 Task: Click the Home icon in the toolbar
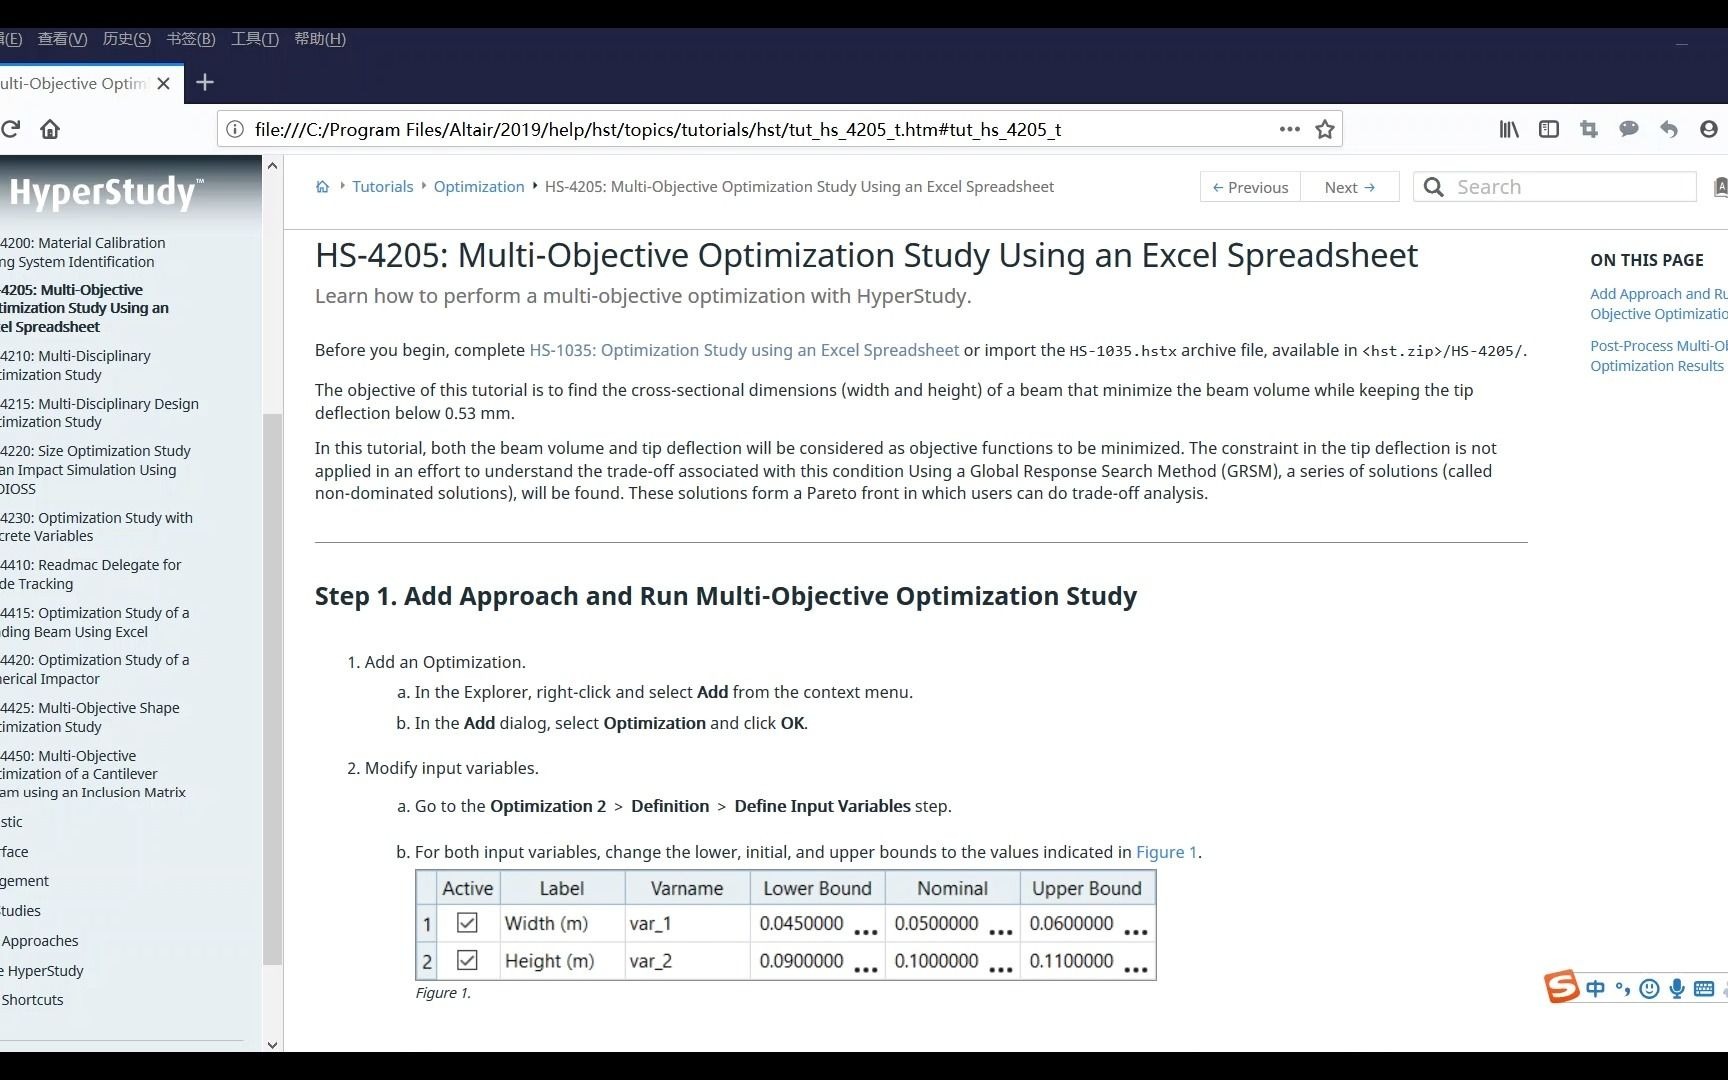[49, 129]
